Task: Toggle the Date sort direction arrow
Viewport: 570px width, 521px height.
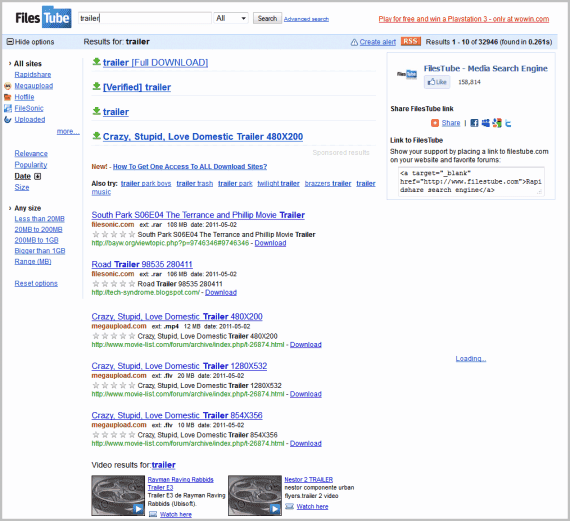Action: (x=37, y=176)
